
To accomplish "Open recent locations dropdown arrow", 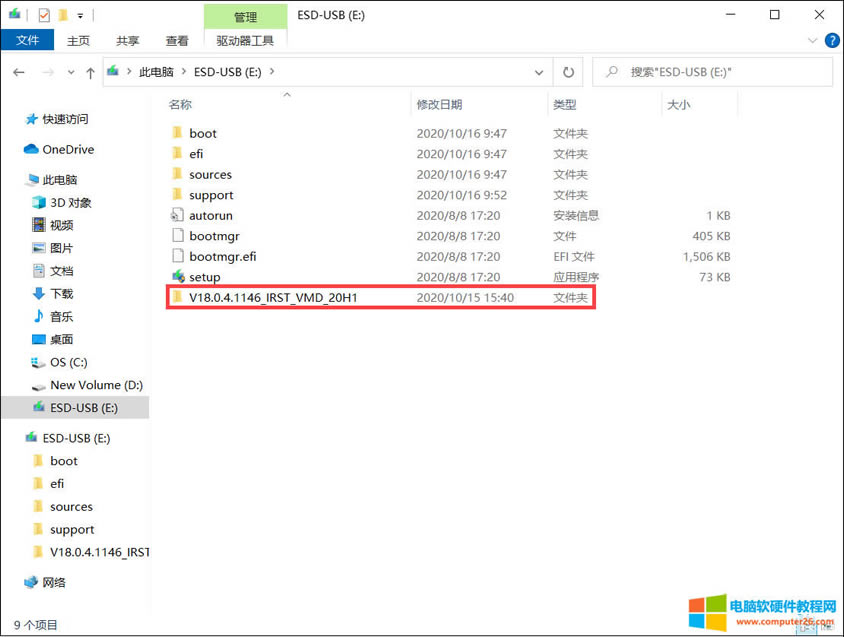I will coord(71,72).
